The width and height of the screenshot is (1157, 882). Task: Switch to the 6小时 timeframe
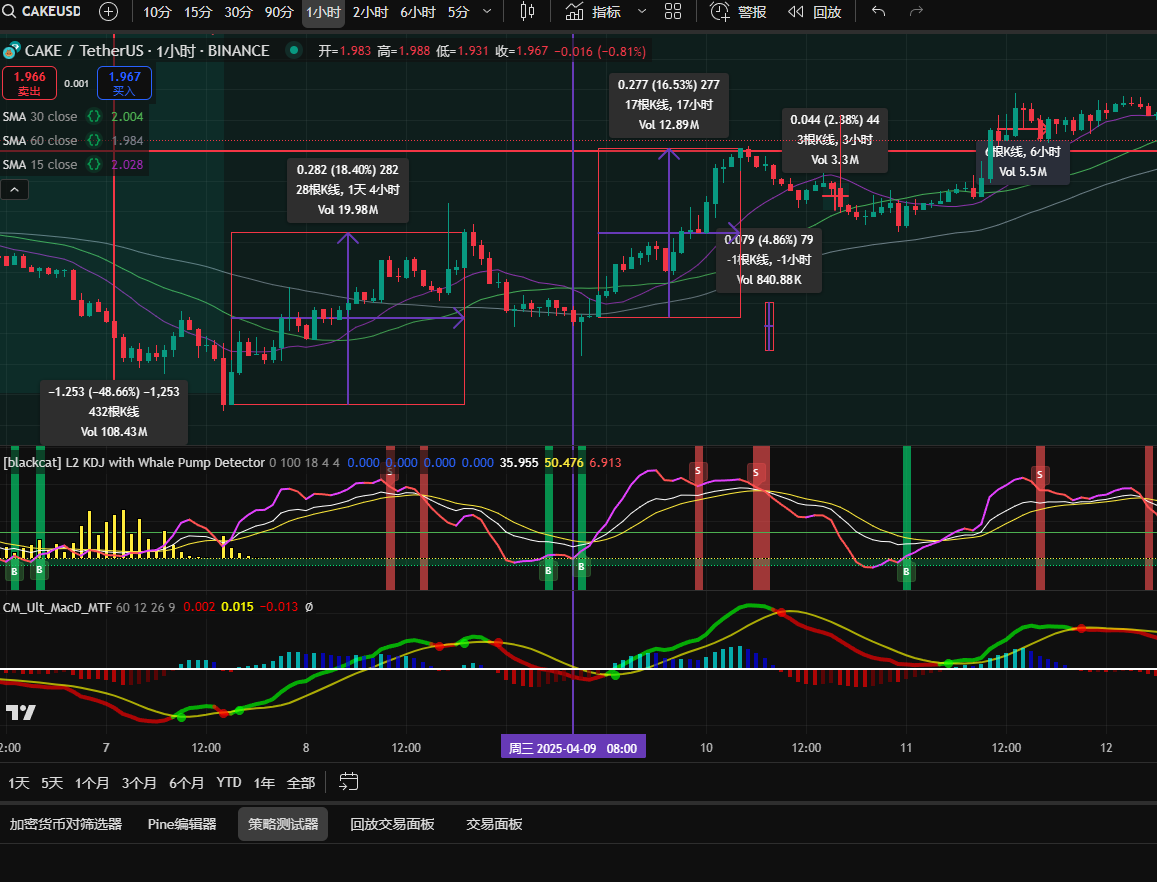click(418, 12)
